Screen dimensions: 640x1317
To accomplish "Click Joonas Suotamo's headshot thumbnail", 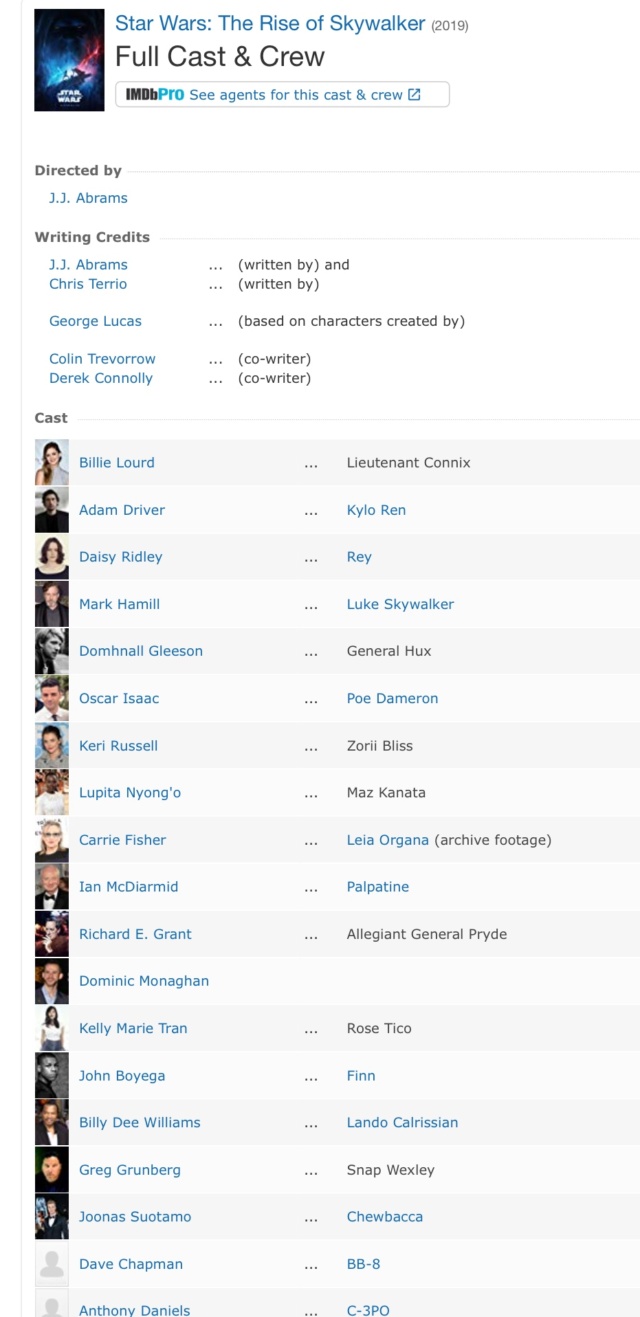I will point(52,1217).
